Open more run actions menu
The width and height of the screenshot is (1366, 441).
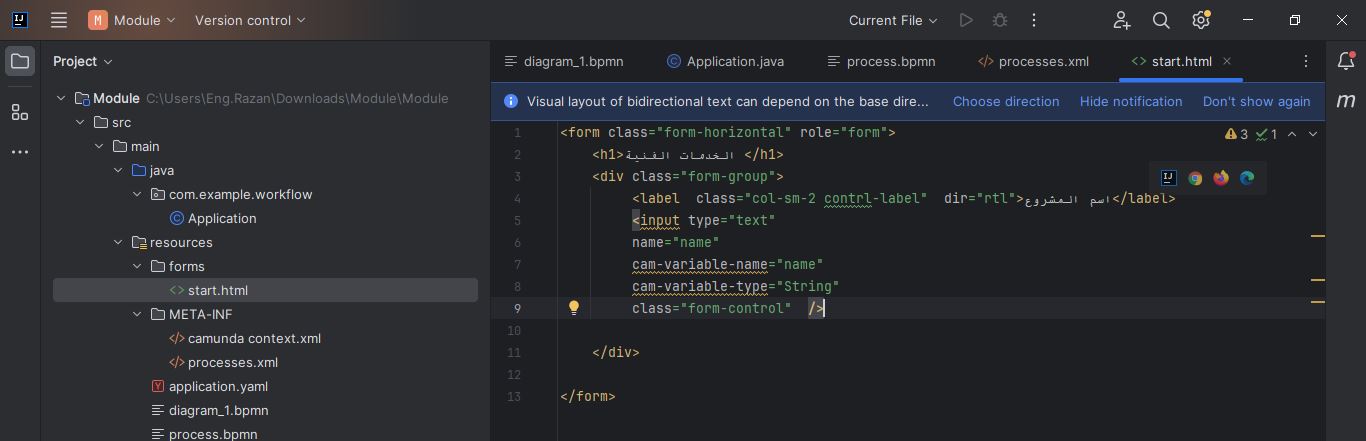pyautogui.click(x=1034, y=20)
